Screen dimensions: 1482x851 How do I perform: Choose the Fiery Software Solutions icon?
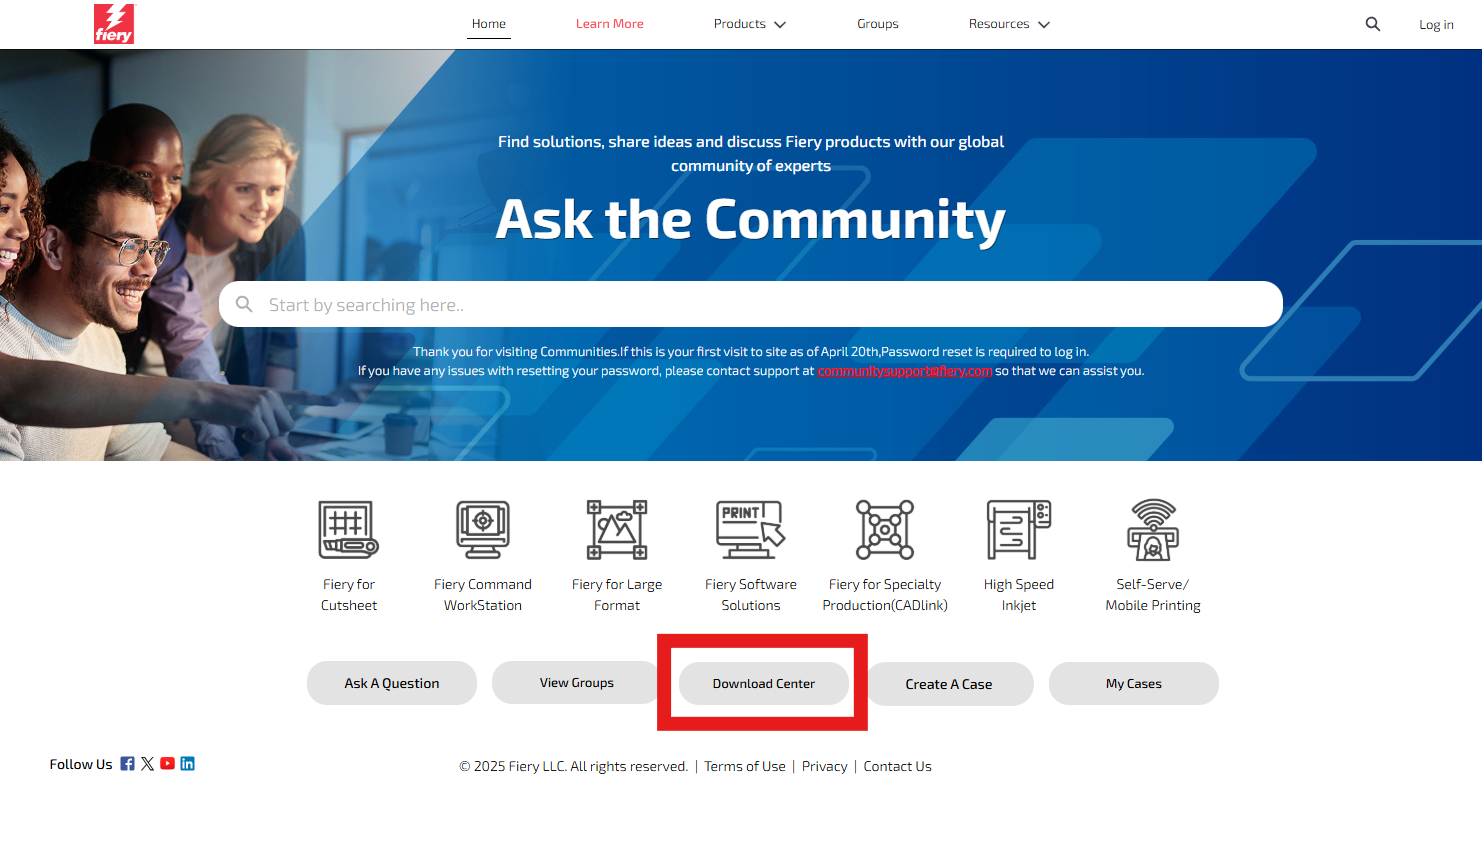point(751,529)
